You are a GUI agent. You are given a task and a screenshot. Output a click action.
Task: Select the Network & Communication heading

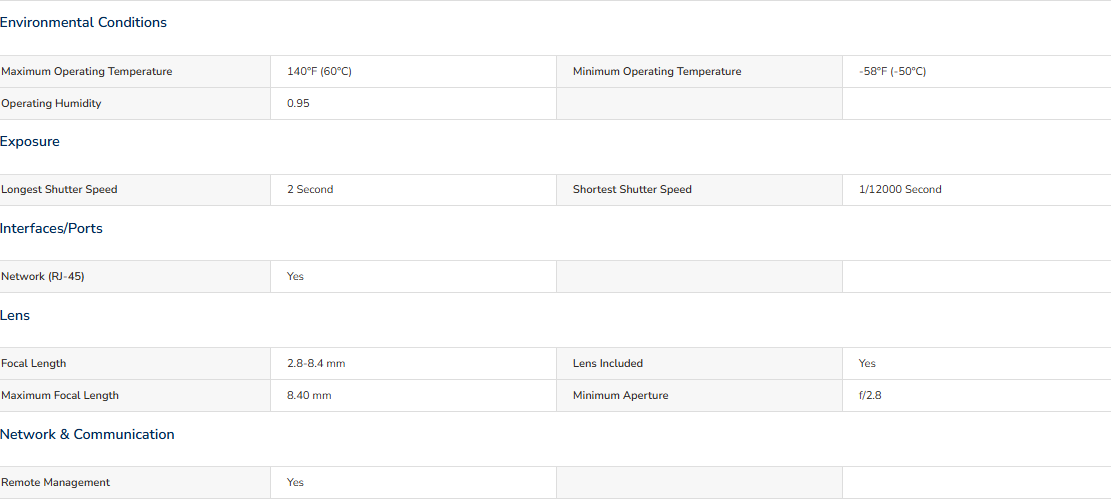[x=87, y=434]
